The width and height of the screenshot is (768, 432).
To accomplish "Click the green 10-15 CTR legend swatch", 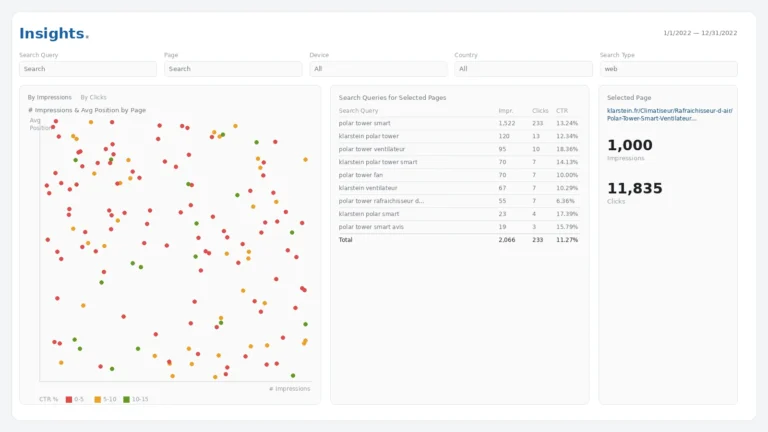I will tap(126, 400).
